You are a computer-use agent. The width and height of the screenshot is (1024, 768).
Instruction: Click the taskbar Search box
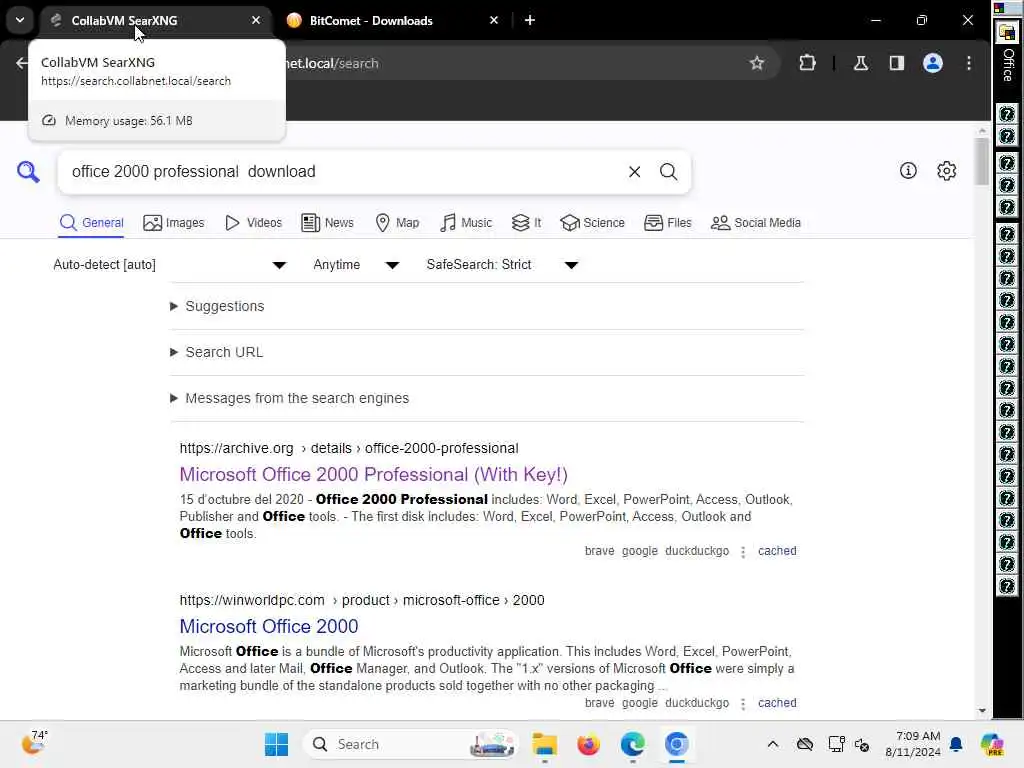pyautogui.click(x=411, y=744)
